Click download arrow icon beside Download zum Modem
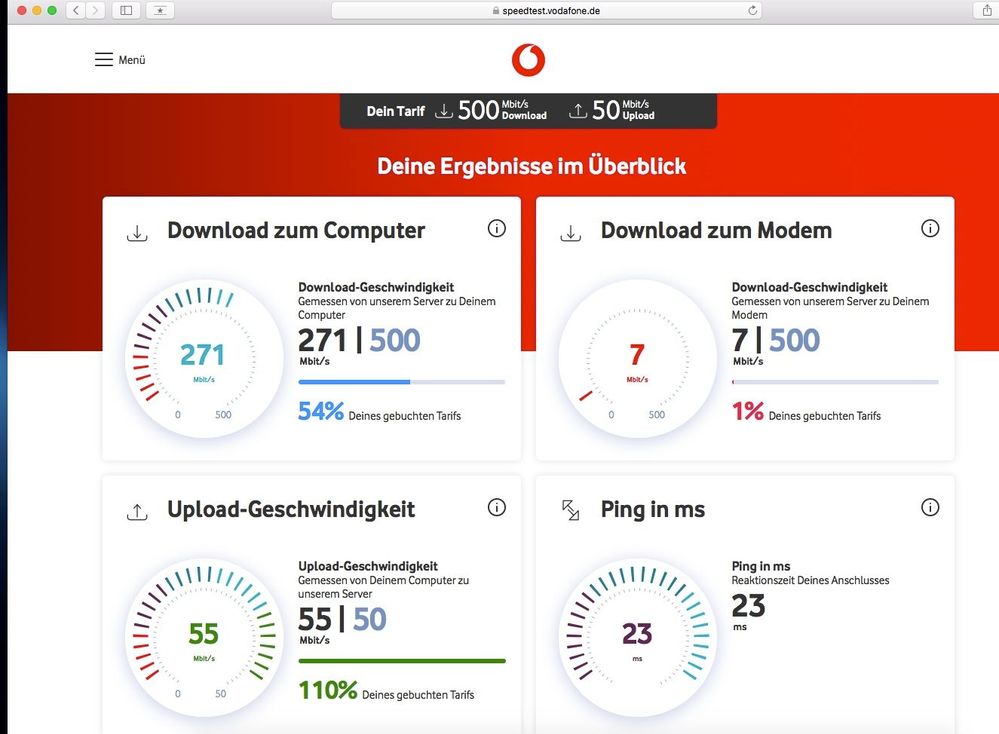Viewport: 999px width, 734px height. 570,233
